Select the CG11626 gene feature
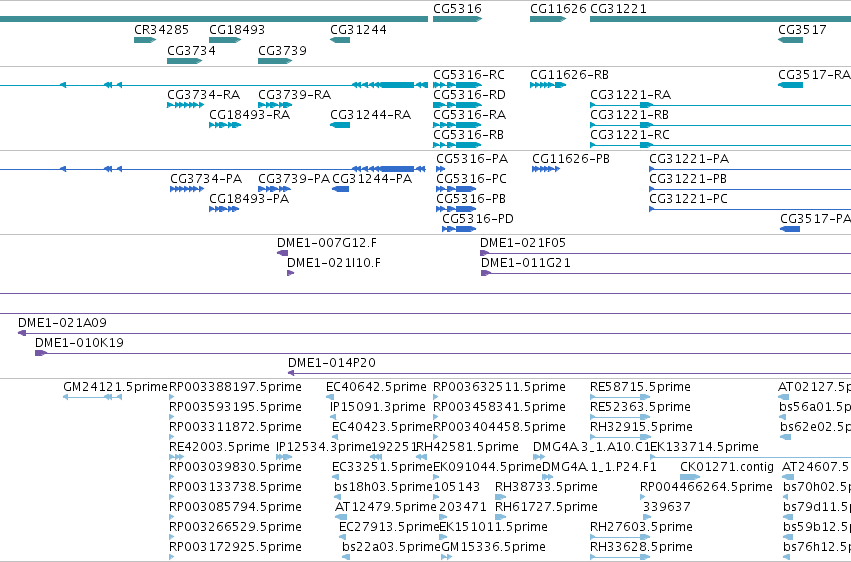 coord(548,19)
